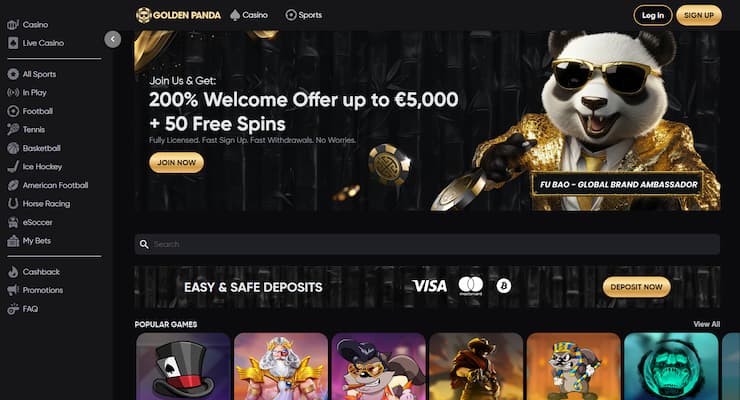Viewport: 740px width, 400px height.
Task: Switch to the Casino top tab
Action: coord(249,15)
